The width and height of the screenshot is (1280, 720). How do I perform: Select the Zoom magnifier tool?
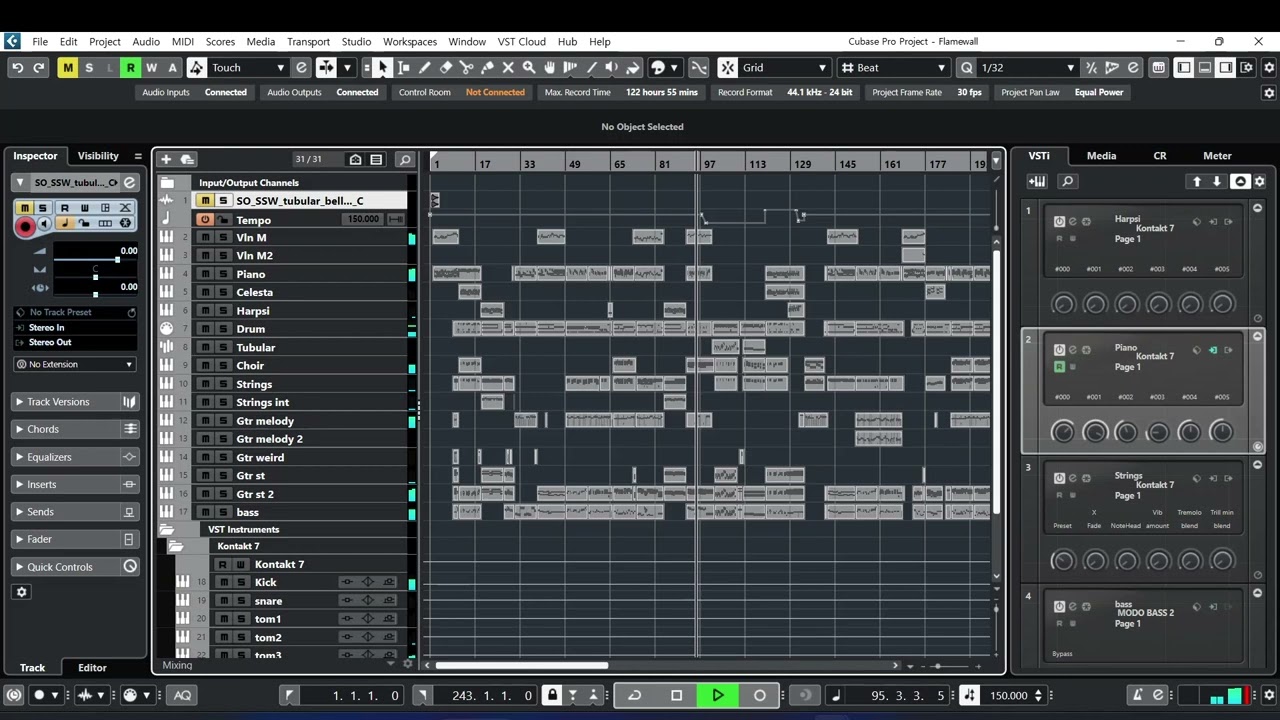[x=529, y=68]
